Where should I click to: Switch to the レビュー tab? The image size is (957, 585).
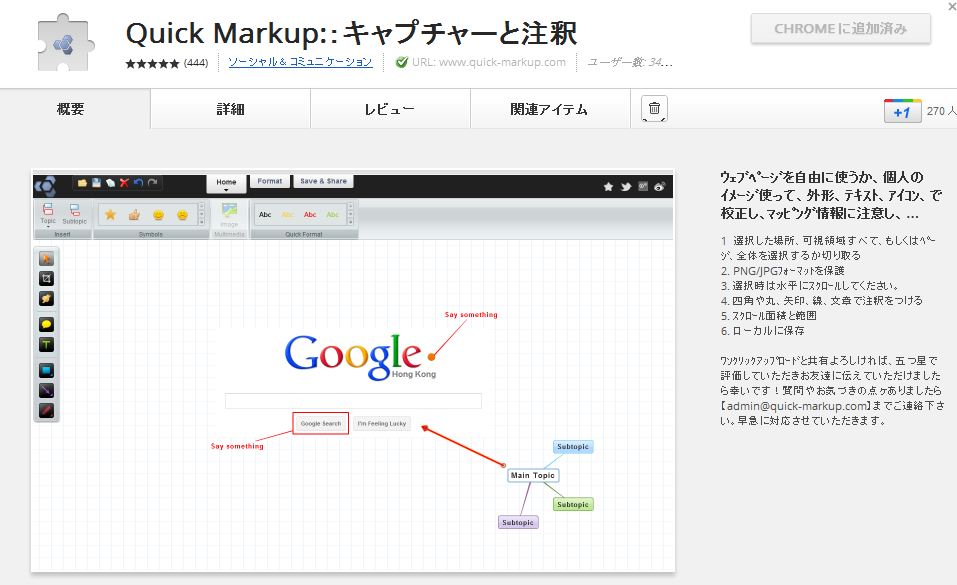coord(390,109)
